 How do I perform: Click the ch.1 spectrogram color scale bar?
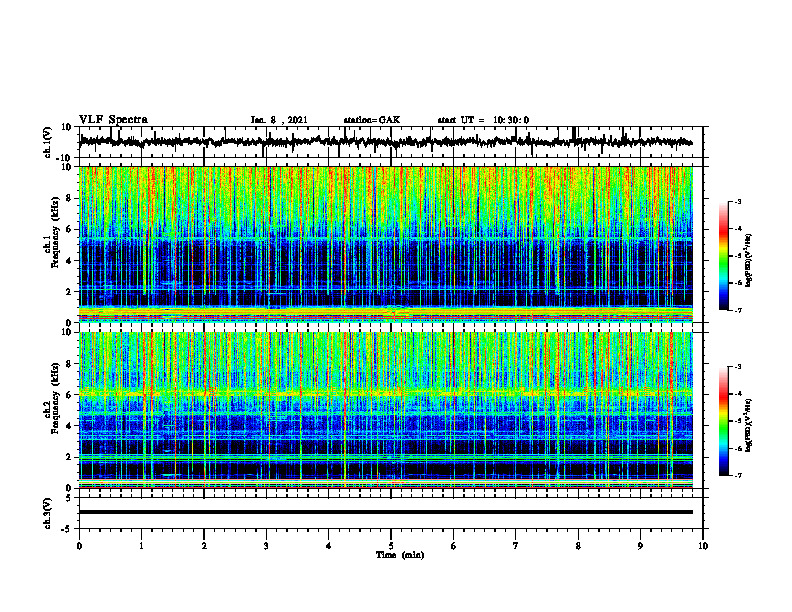[723, 256]
